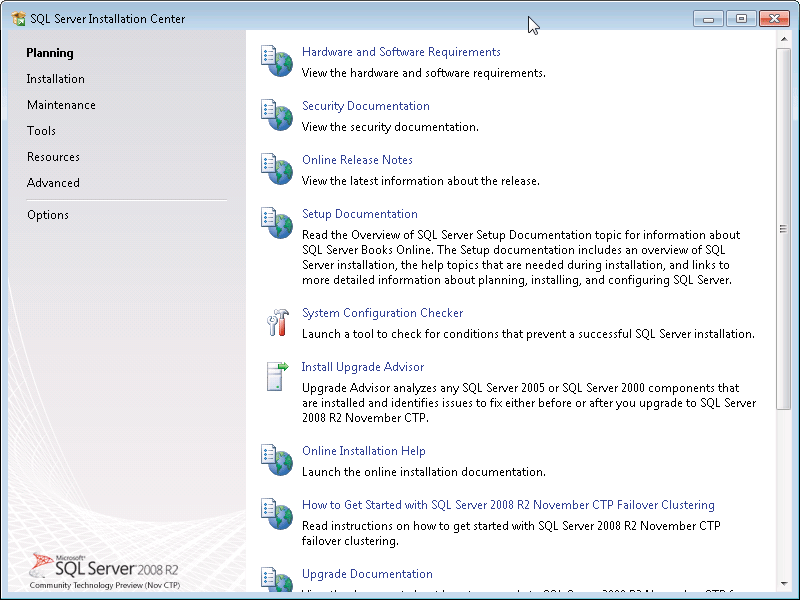Click the Setup Documentation globe icon
The image size is (800, 600).
276,222
